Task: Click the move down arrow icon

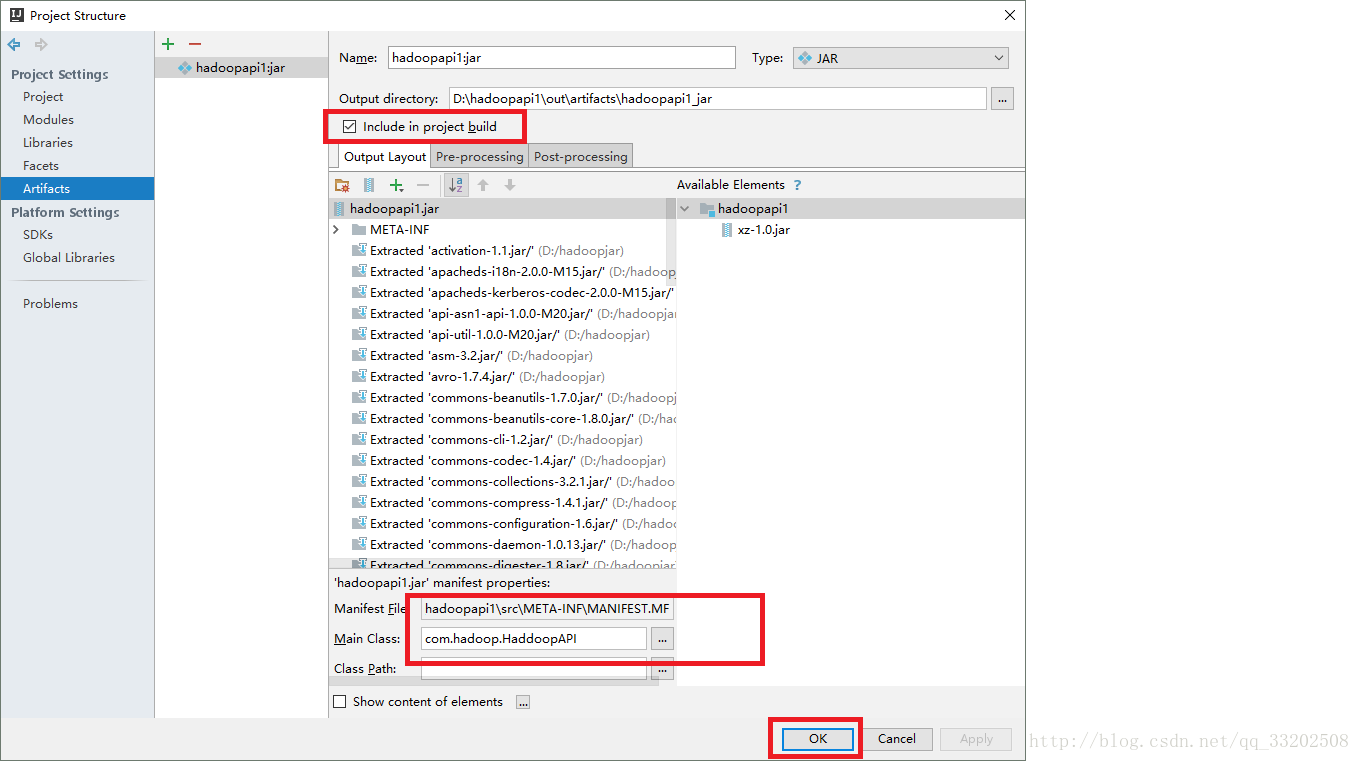Action: (510, 185)
